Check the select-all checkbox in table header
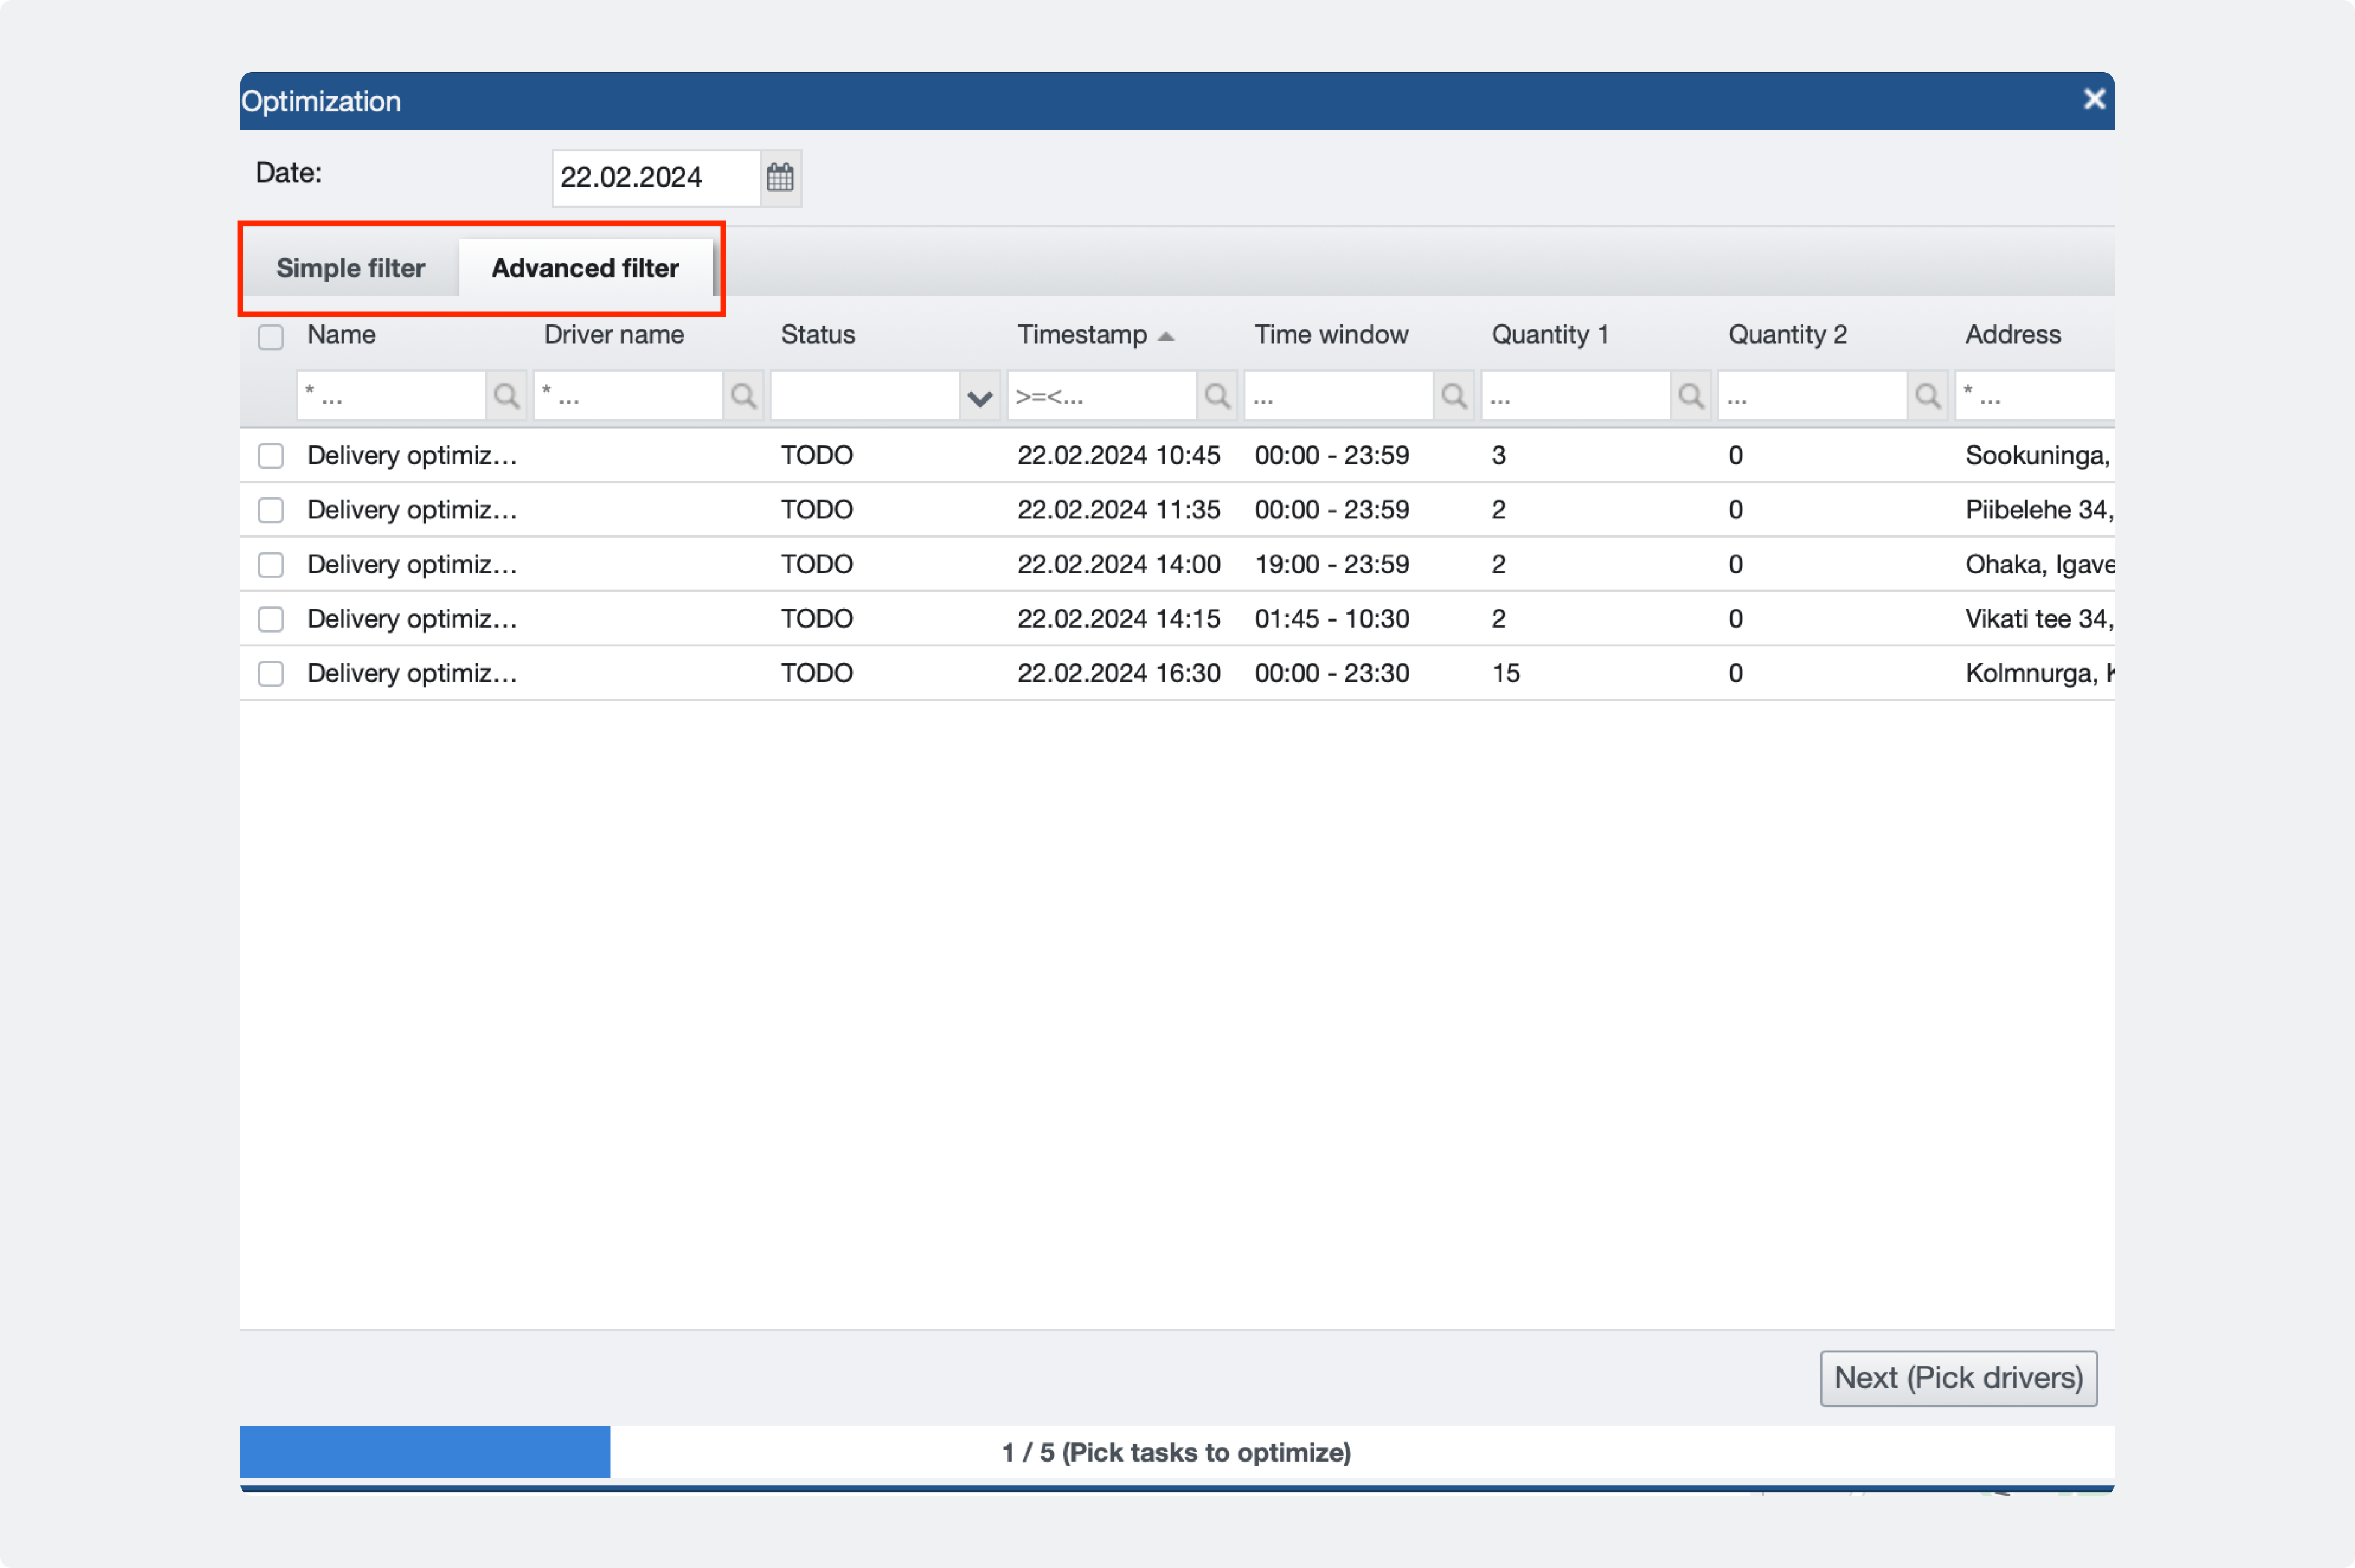The image size is (2355, 1568). [270, 337]
